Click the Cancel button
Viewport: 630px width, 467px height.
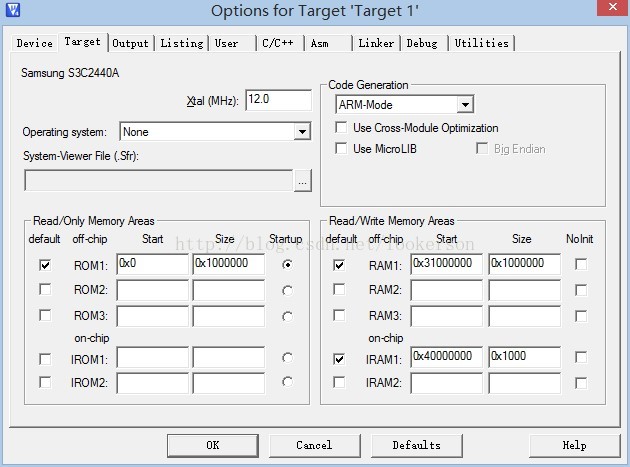(x=314, y=445)
